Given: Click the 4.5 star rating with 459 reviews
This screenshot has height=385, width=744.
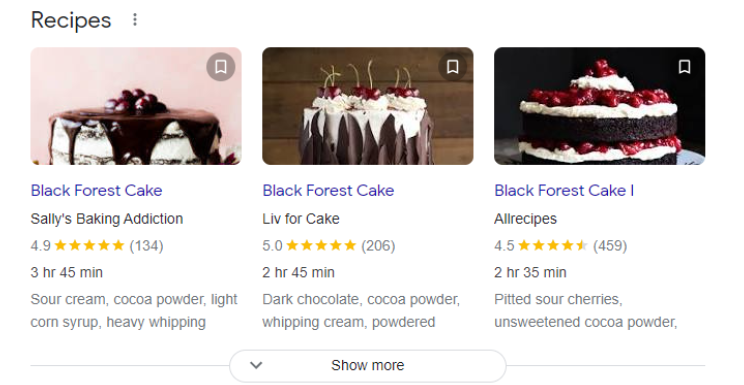Looking at the screenshot, I should (560, 246).
